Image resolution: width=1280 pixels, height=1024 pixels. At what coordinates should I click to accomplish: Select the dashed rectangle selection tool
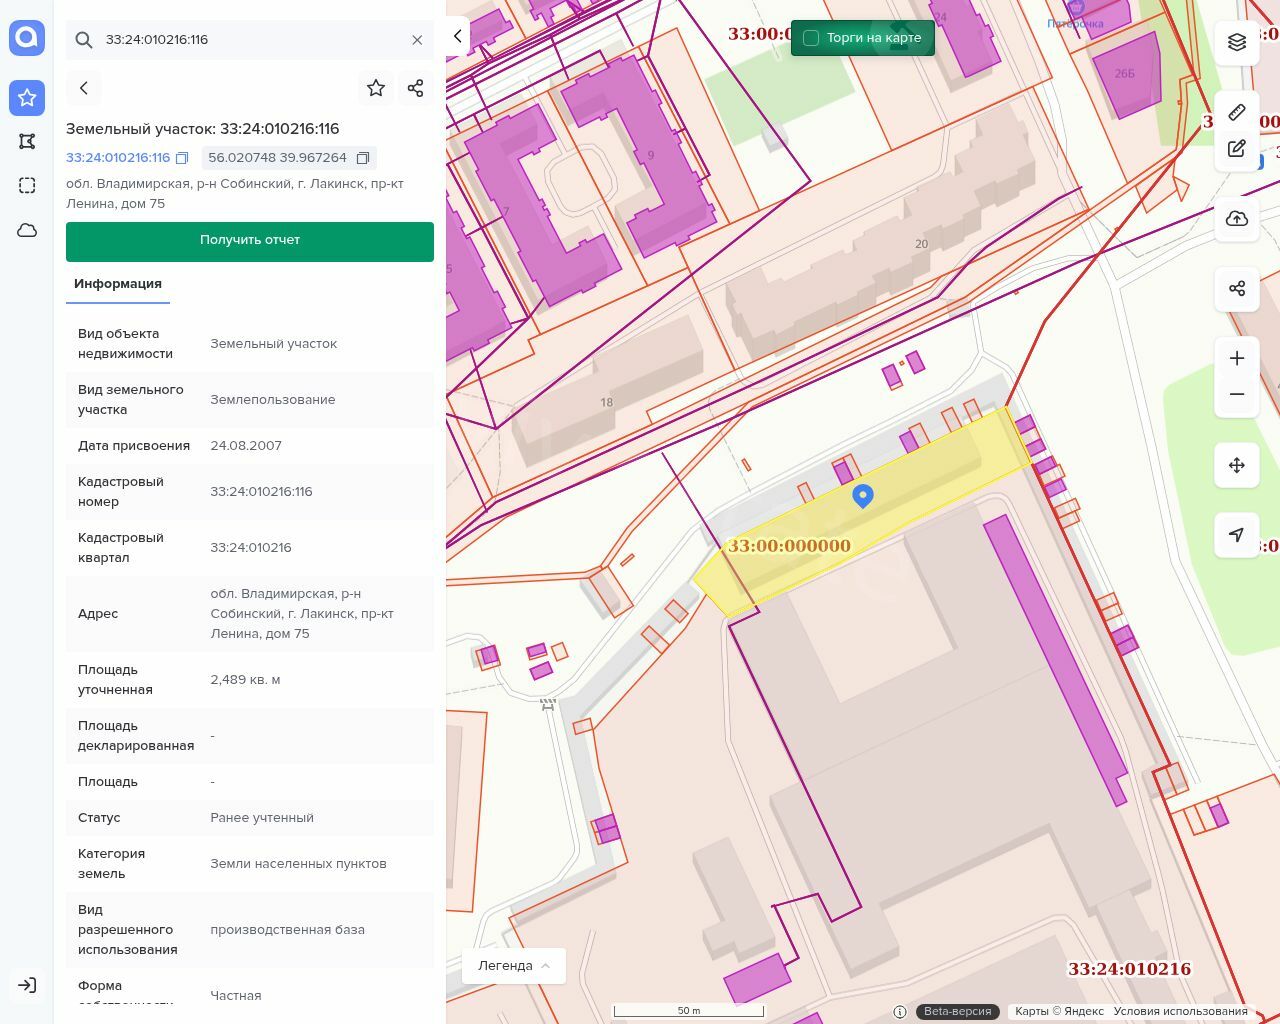pos(27,185)
